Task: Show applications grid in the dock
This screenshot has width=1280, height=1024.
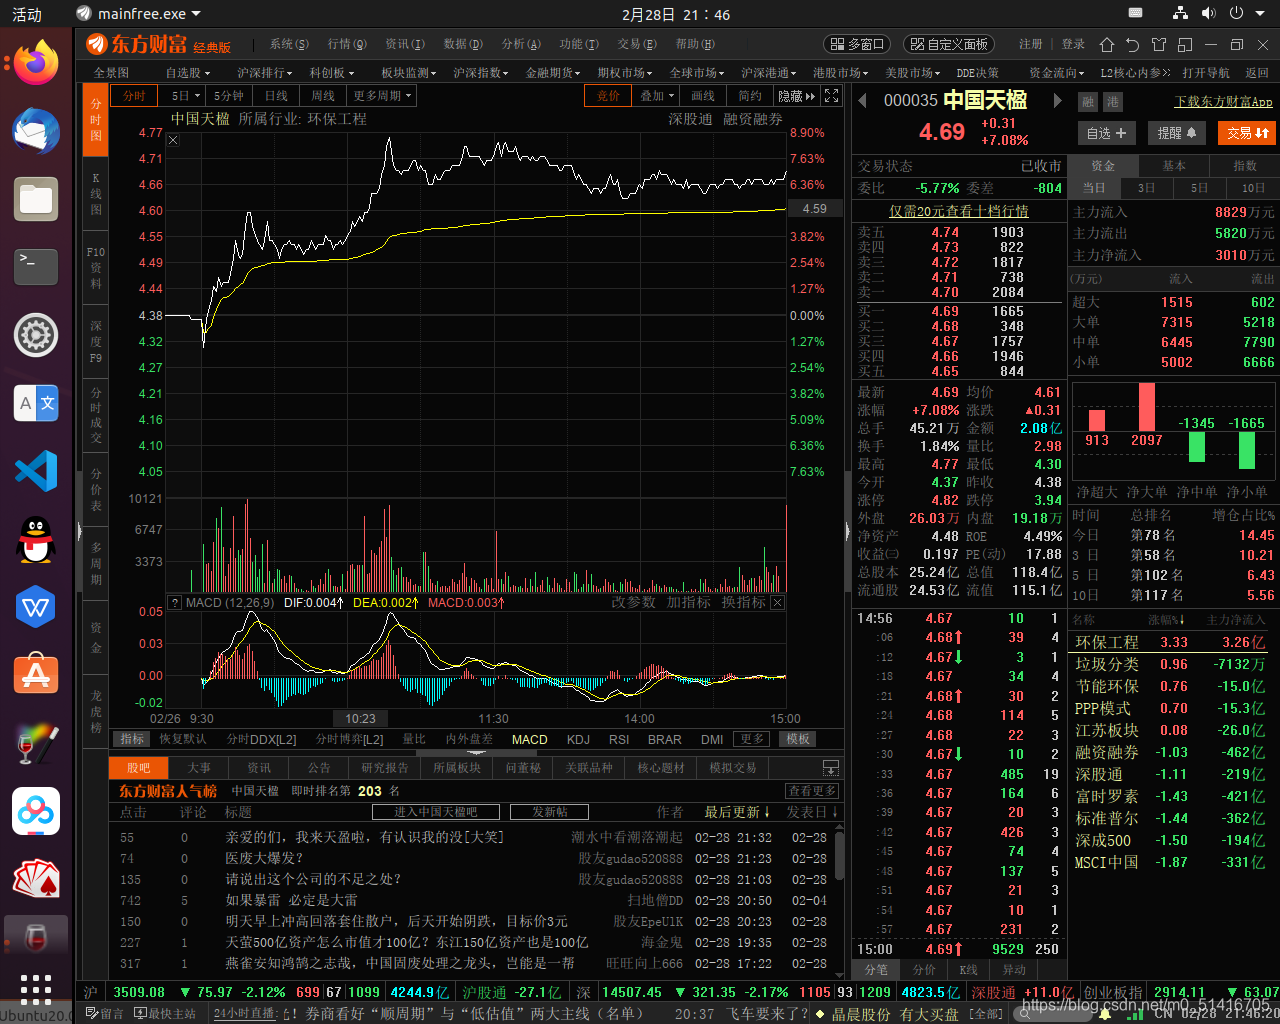Action: click(36, 988)
